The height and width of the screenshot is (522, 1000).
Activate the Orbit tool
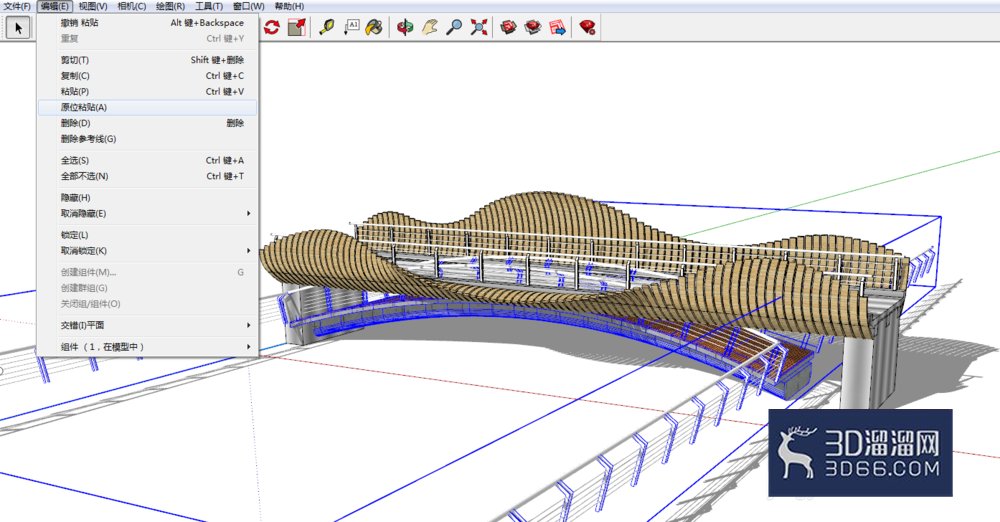pos(405,27)
